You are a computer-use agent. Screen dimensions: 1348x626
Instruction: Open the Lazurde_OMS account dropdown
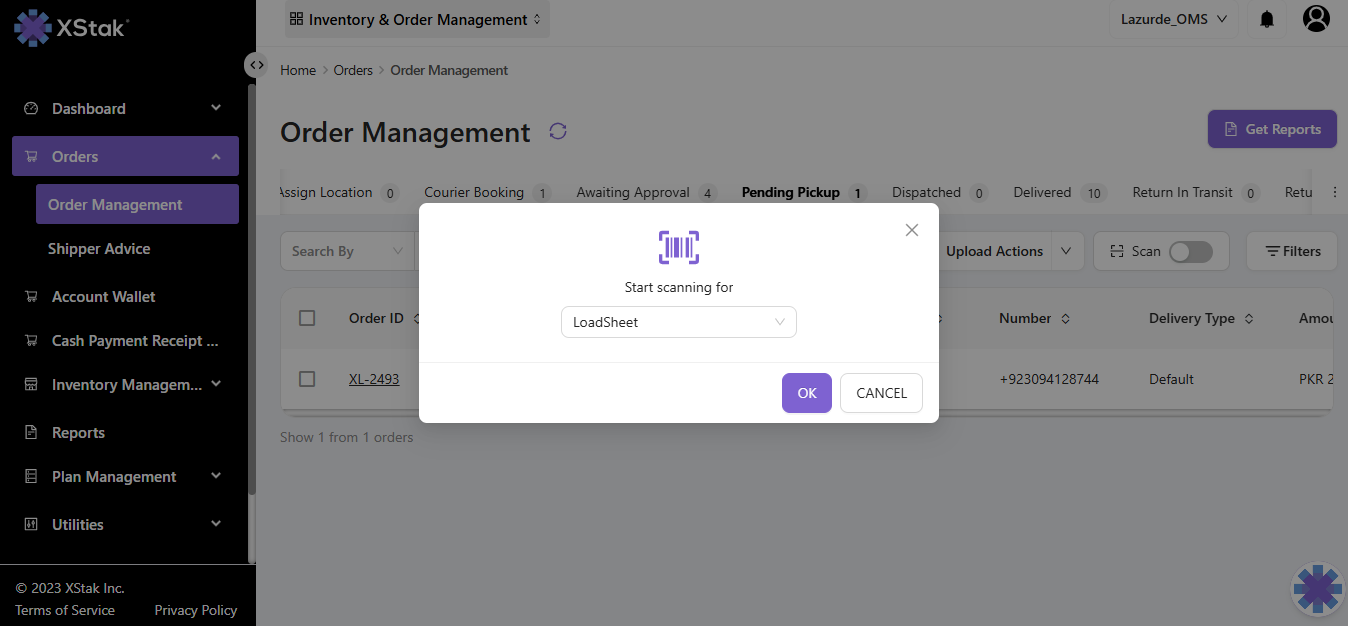(x=1173, y=19)
